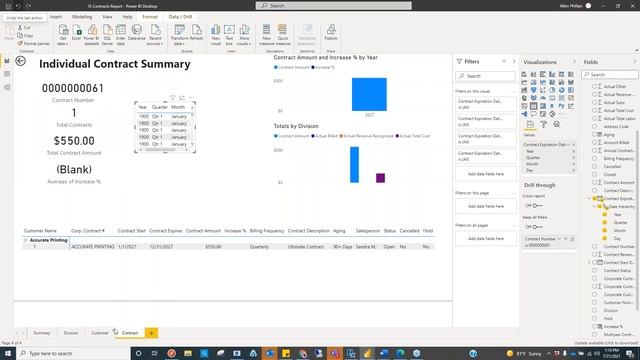
Task: Click Quick measure icon
Action: point(282,30)
